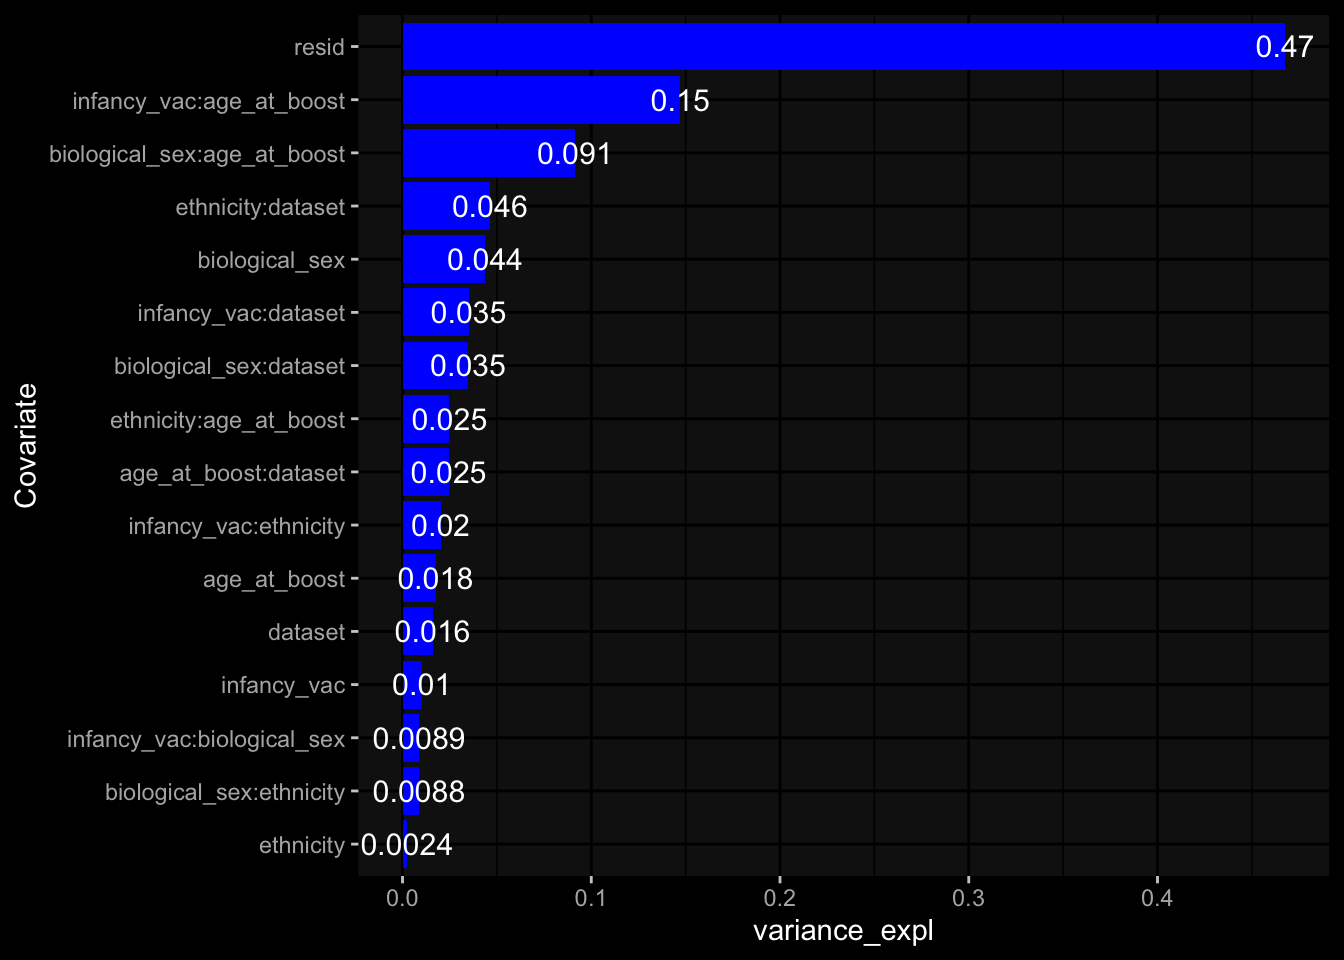Click the 0.0088 bar value label
1344x960 pixels.
(419, 792)
